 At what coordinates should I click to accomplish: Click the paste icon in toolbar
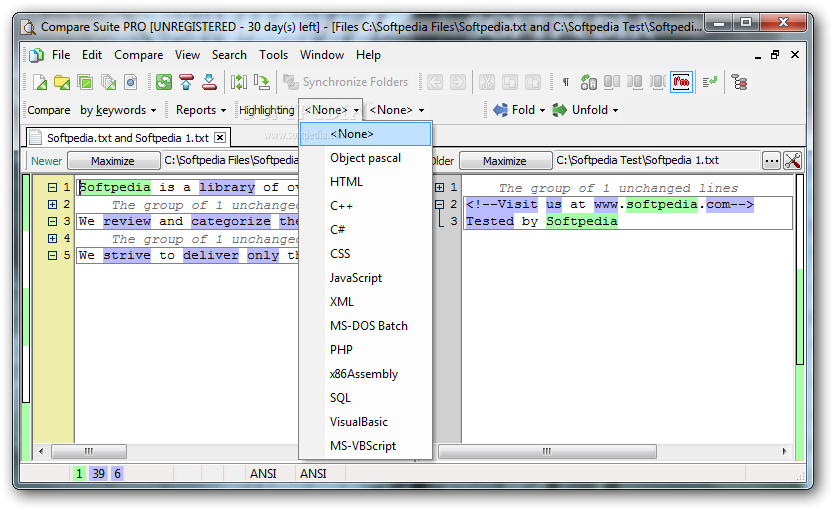[x=532, y=82]
